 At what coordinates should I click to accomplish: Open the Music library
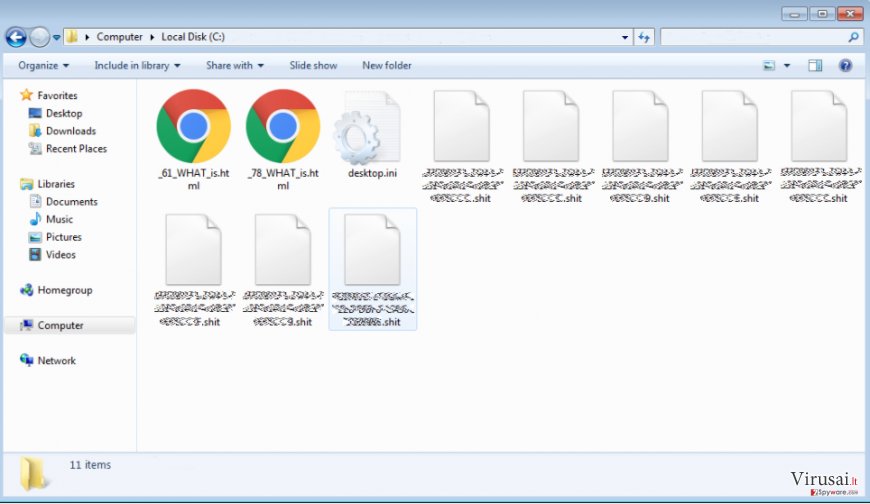click(x=51, y=219)
